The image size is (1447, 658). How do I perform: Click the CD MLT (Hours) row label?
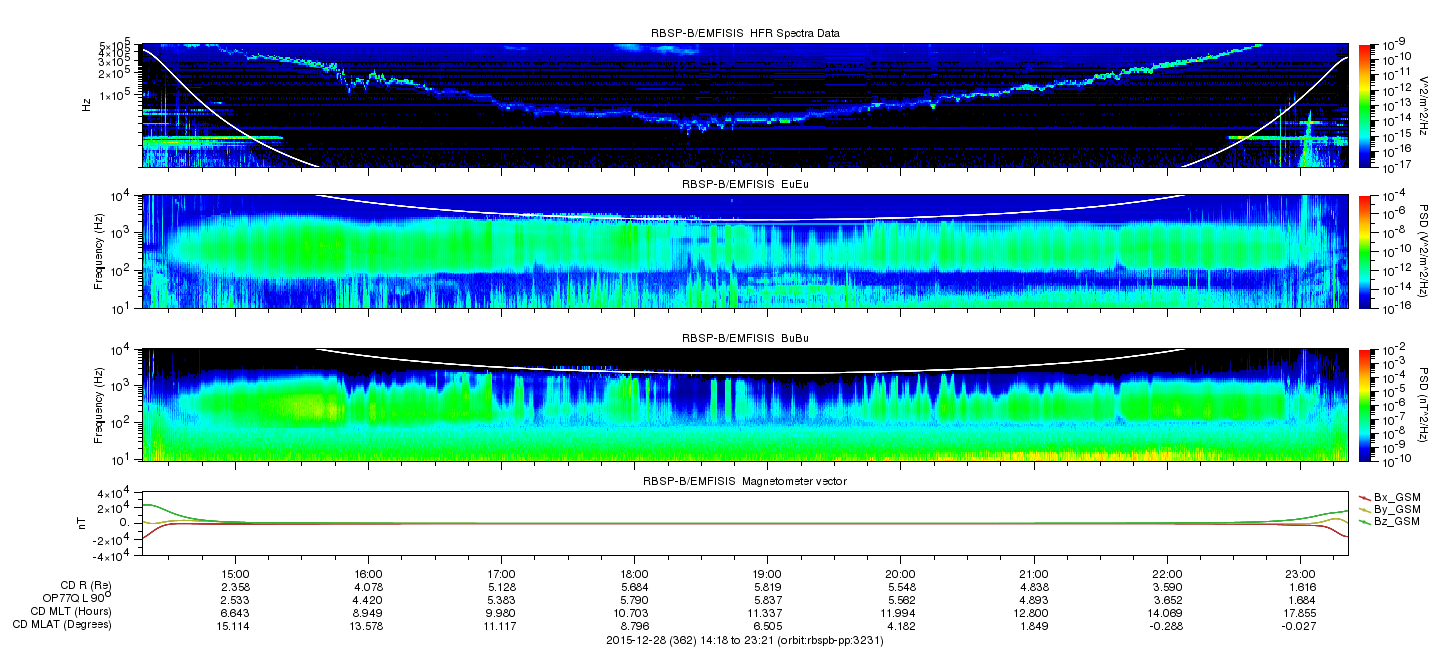pyautogui.click(x=71, y=611)
